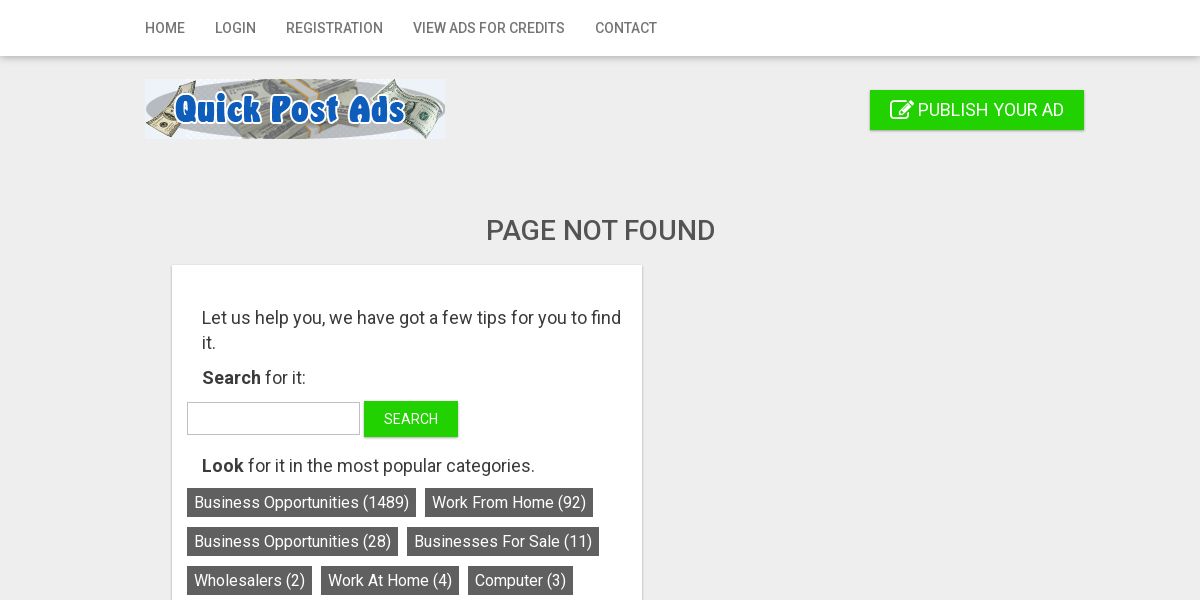Click the green Search button
This screenshot has height=600, width=1200.
click(x=411, y=419)
